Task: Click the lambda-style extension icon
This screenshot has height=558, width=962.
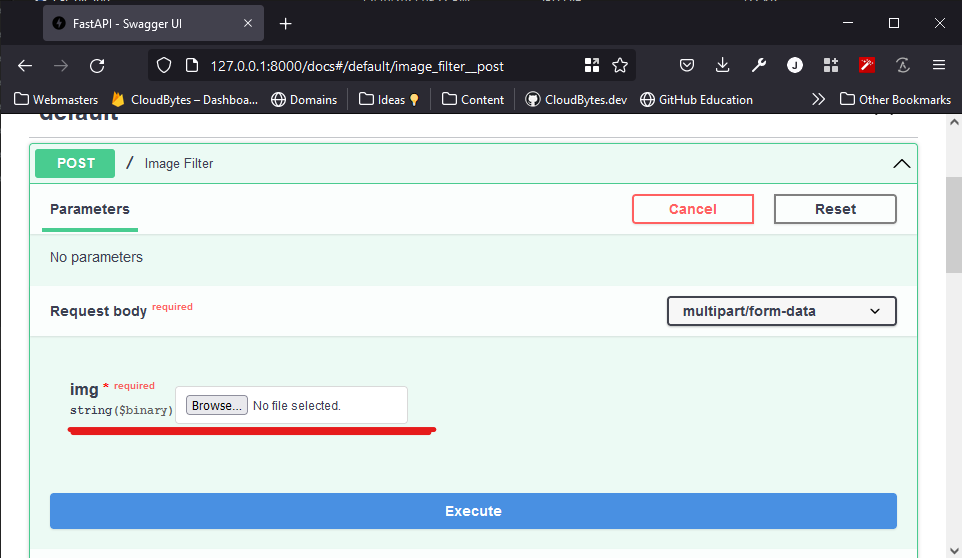Action: pos(902,65)
